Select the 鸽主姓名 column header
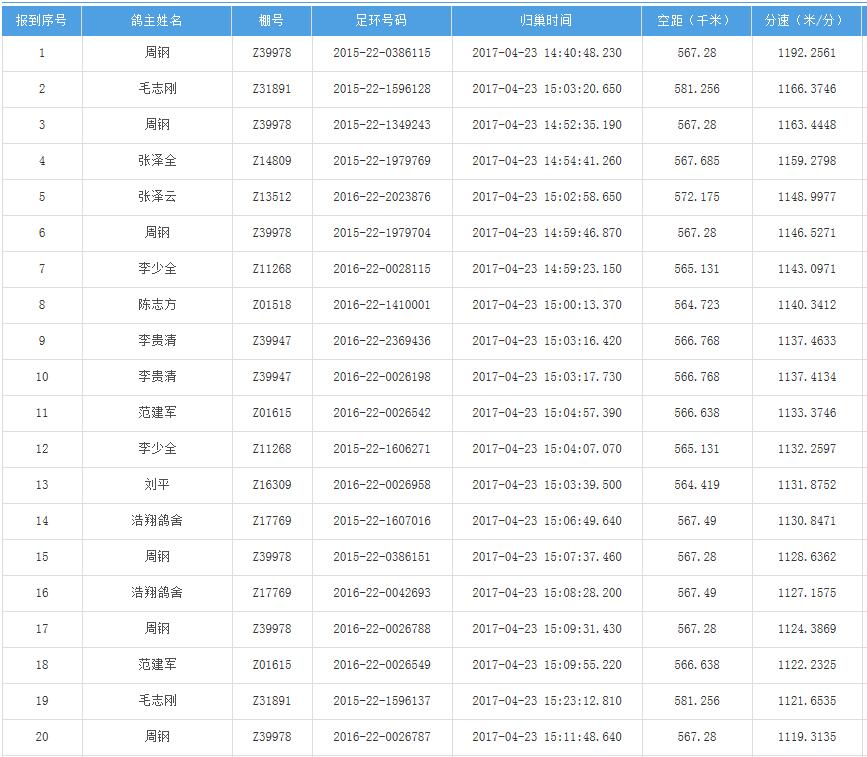 pos(157,20)
